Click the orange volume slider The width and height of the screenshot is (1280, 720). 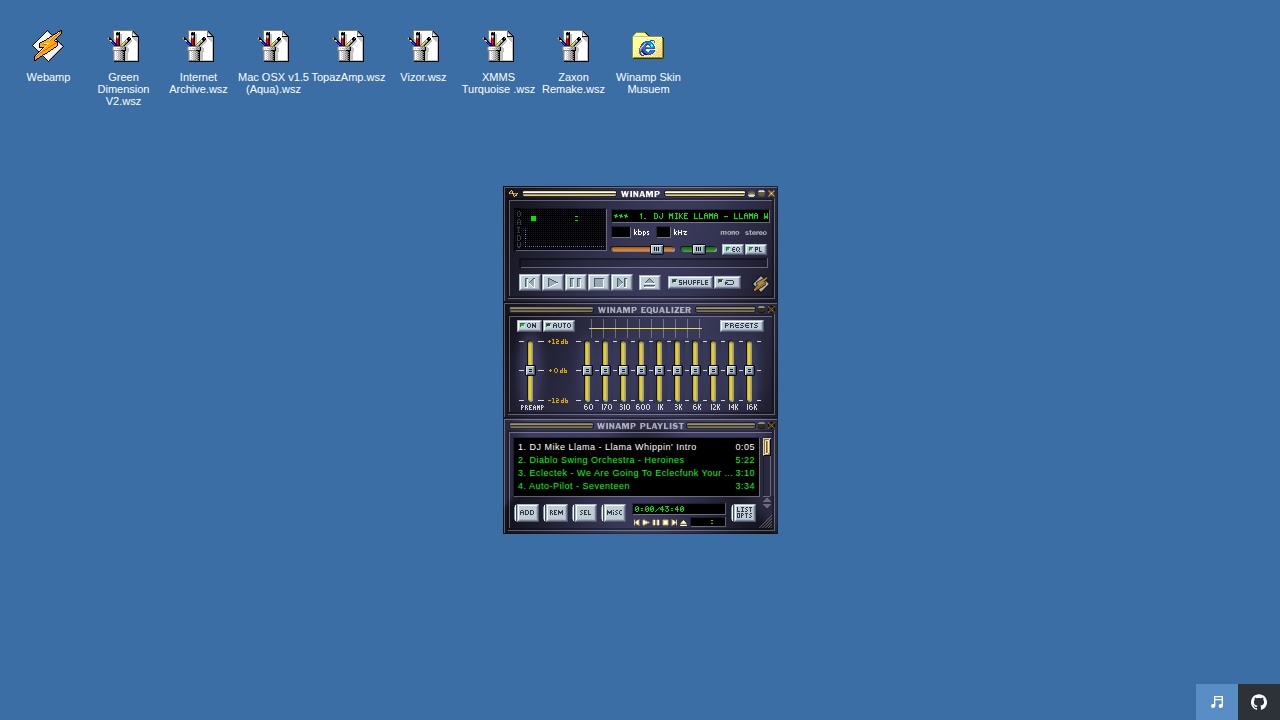[643, 250]
